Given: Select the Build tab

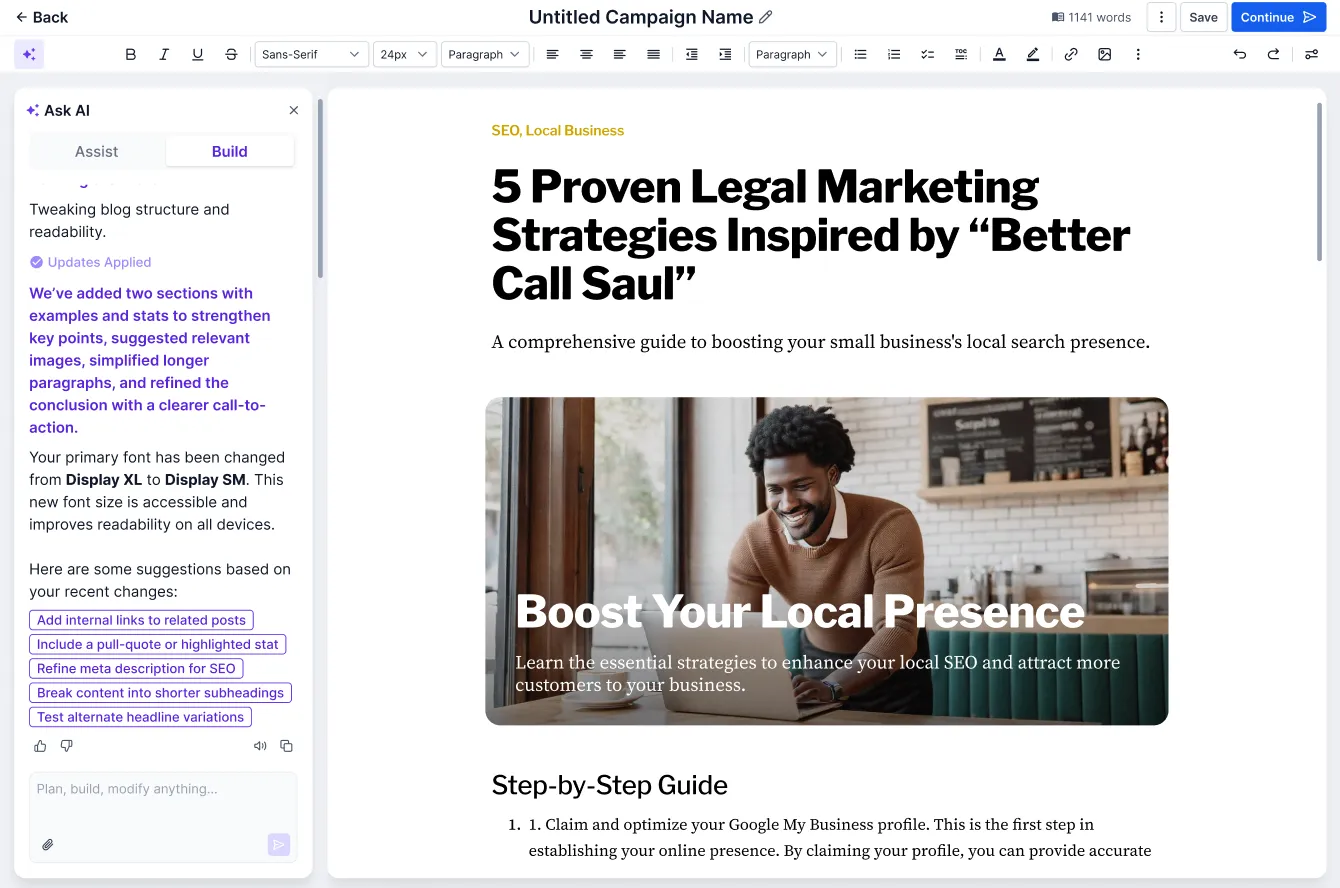Looking at the screenshot, I should (229, 151).
